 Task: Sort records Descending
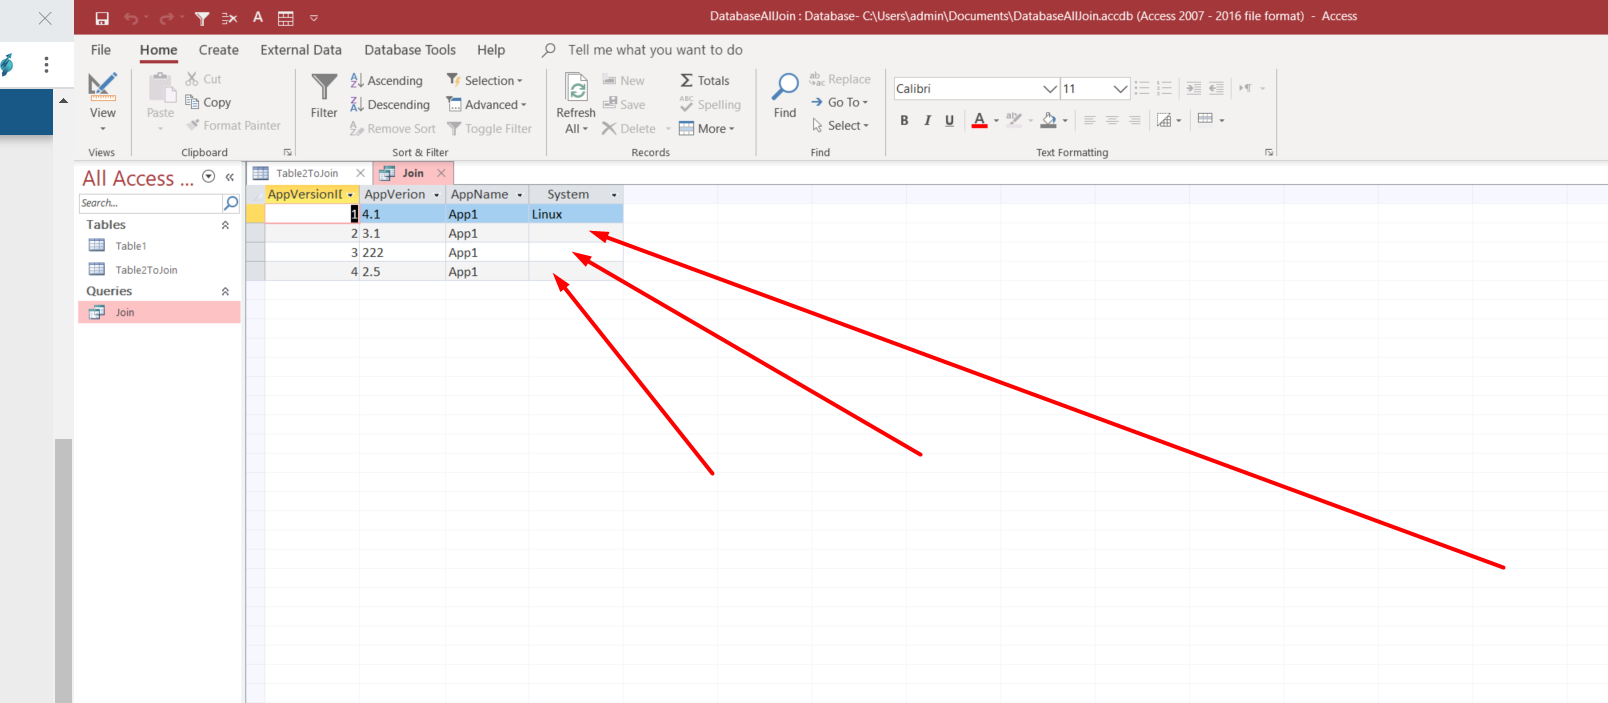coord(390,105)
